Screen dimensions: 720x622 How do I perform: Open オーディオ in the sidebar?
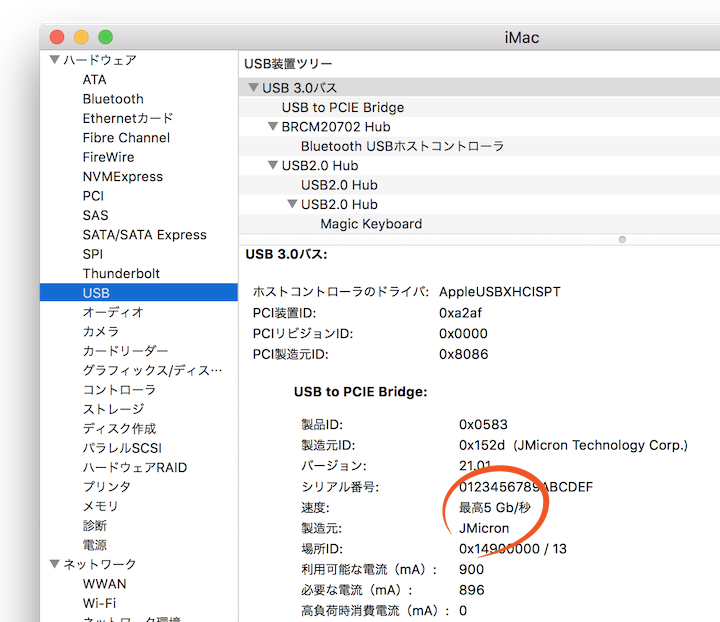tap(113, 312)
